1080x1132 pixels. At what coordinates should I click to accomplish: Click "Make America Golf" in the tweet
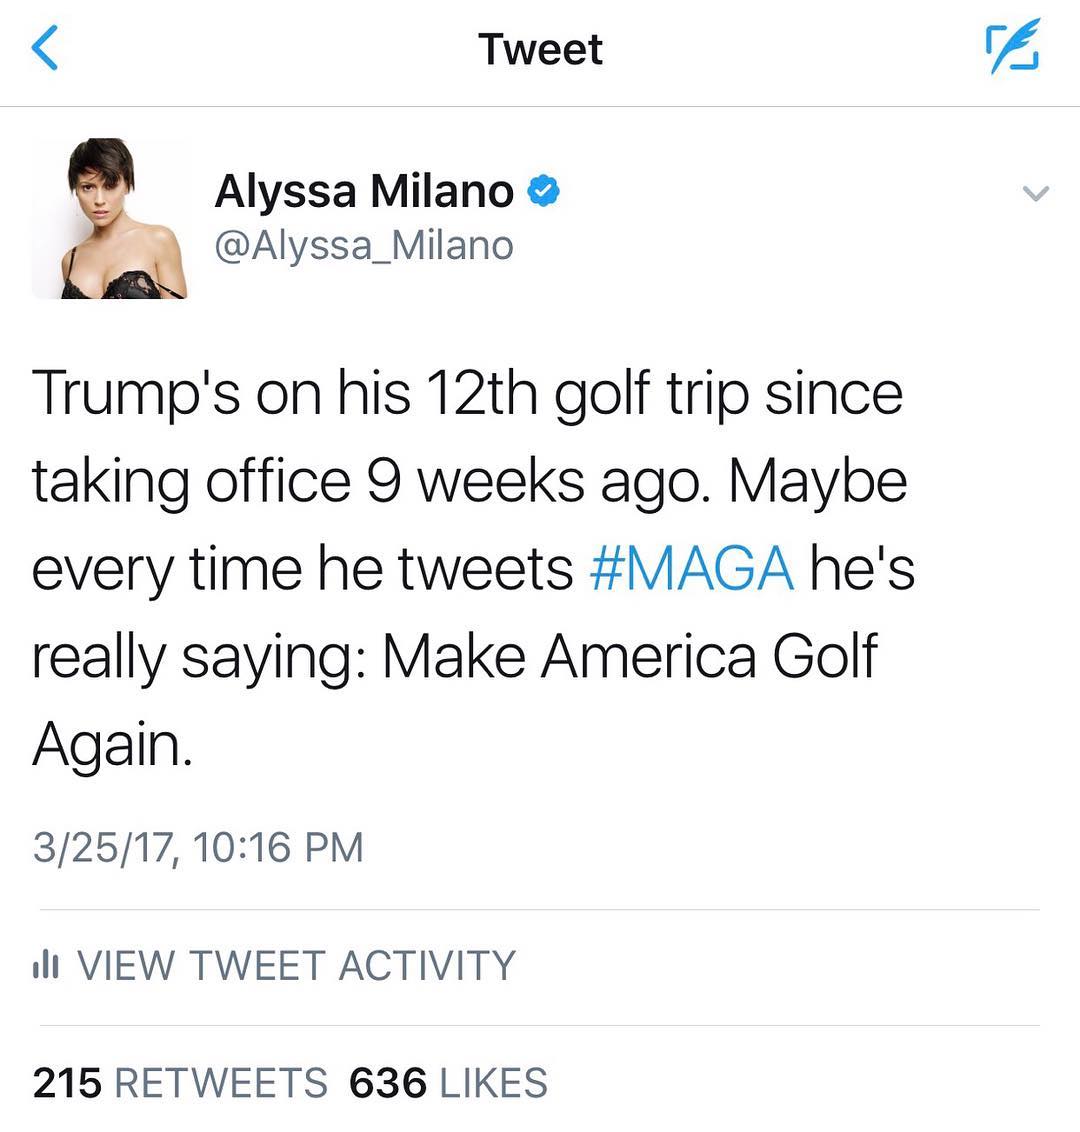(x=630, y=657)
